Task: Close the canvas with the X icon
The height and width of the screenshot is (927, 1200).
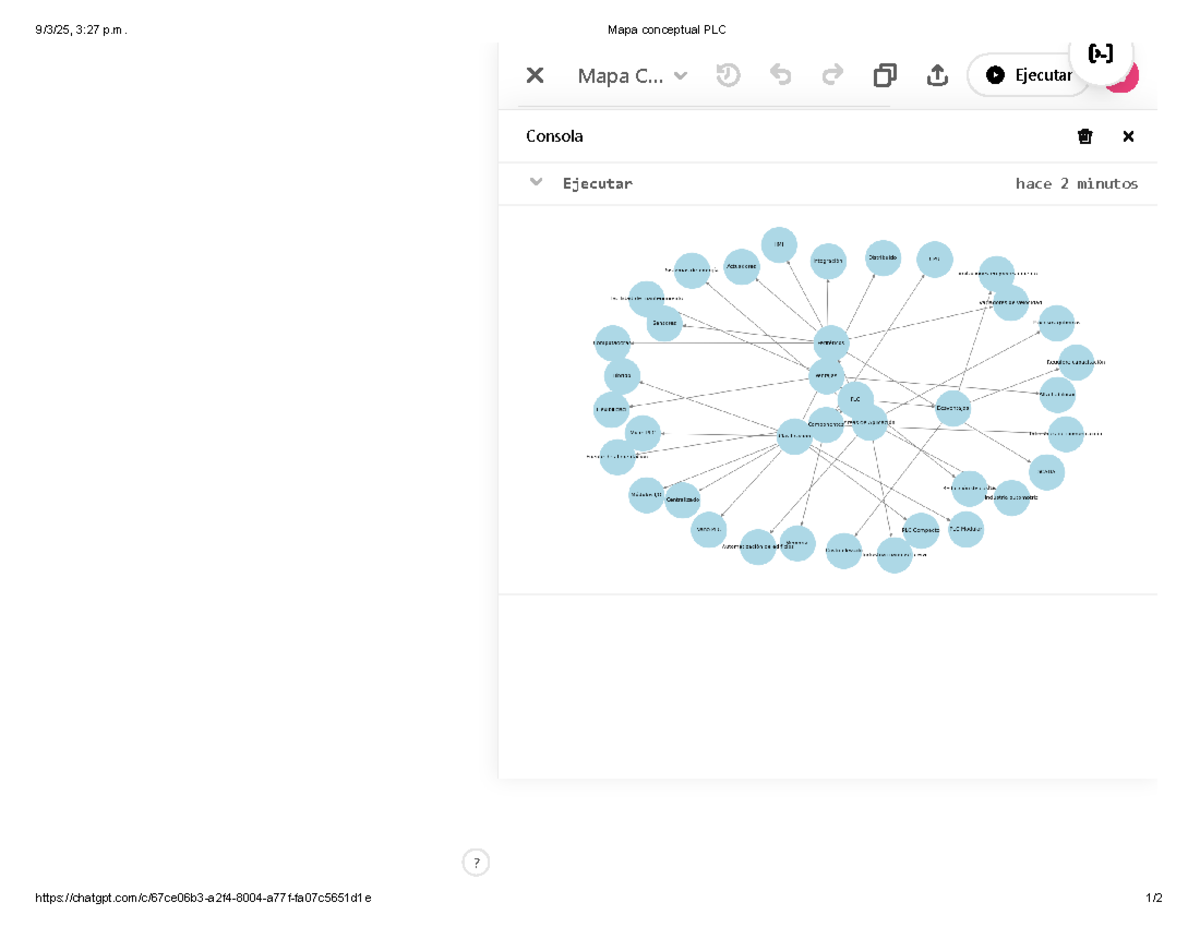Action: pos(535,75)
